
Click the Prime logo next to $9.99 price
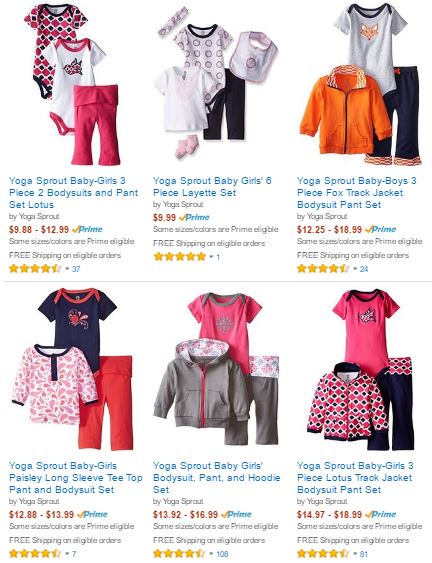[x=194, y=217]
